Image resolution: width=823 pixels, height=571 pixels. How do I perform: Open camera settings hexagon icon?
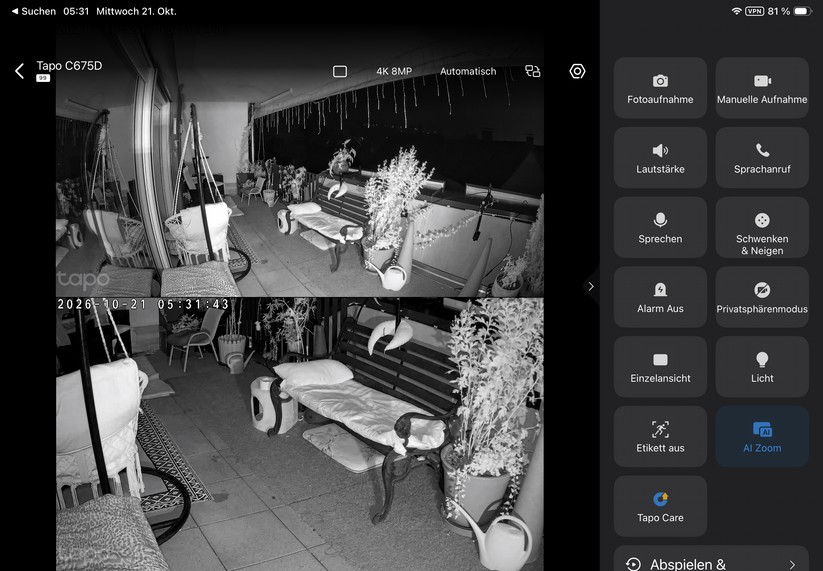coord(577,71)
